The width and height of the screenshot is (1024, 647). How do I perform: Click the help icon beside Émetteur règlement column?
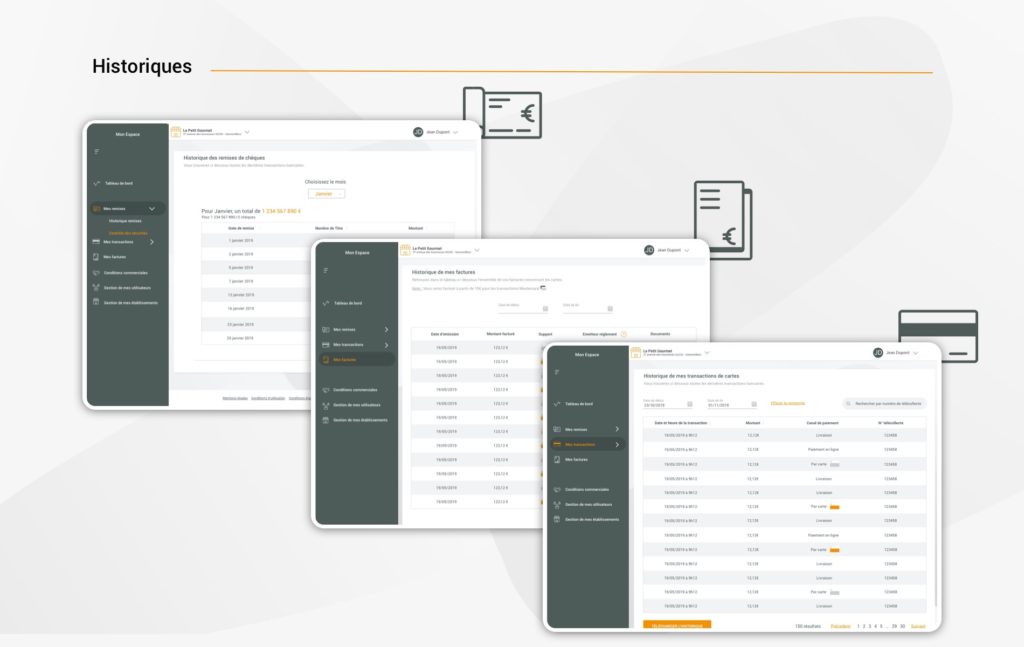624,334
